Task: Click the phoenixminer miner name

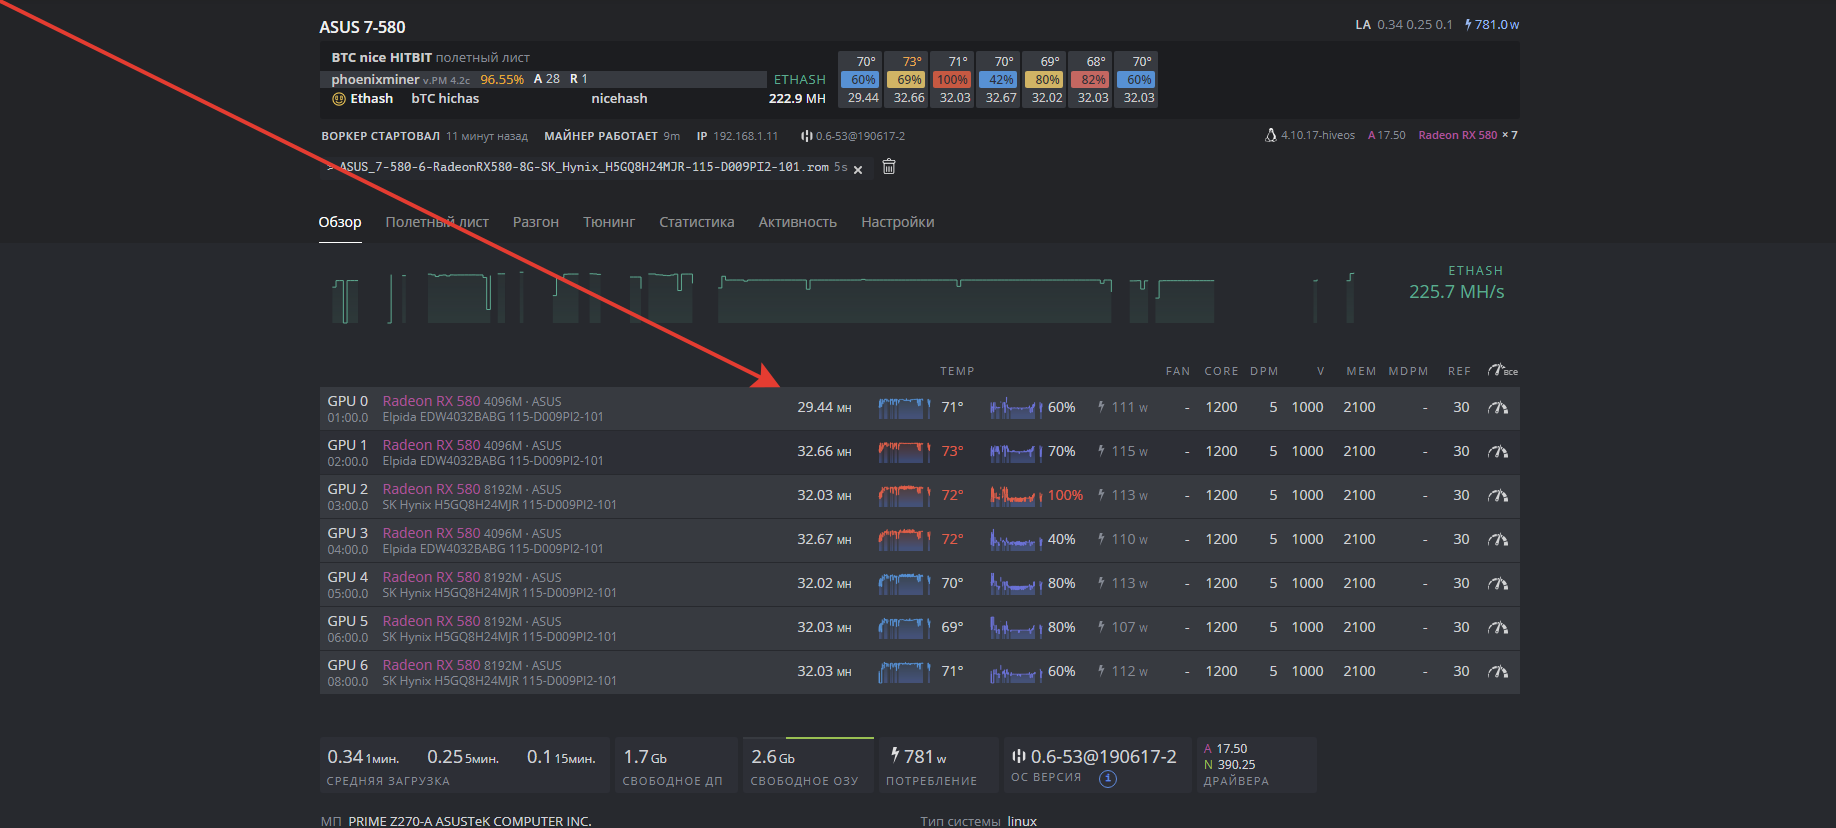Action: (x=375, y=80)
